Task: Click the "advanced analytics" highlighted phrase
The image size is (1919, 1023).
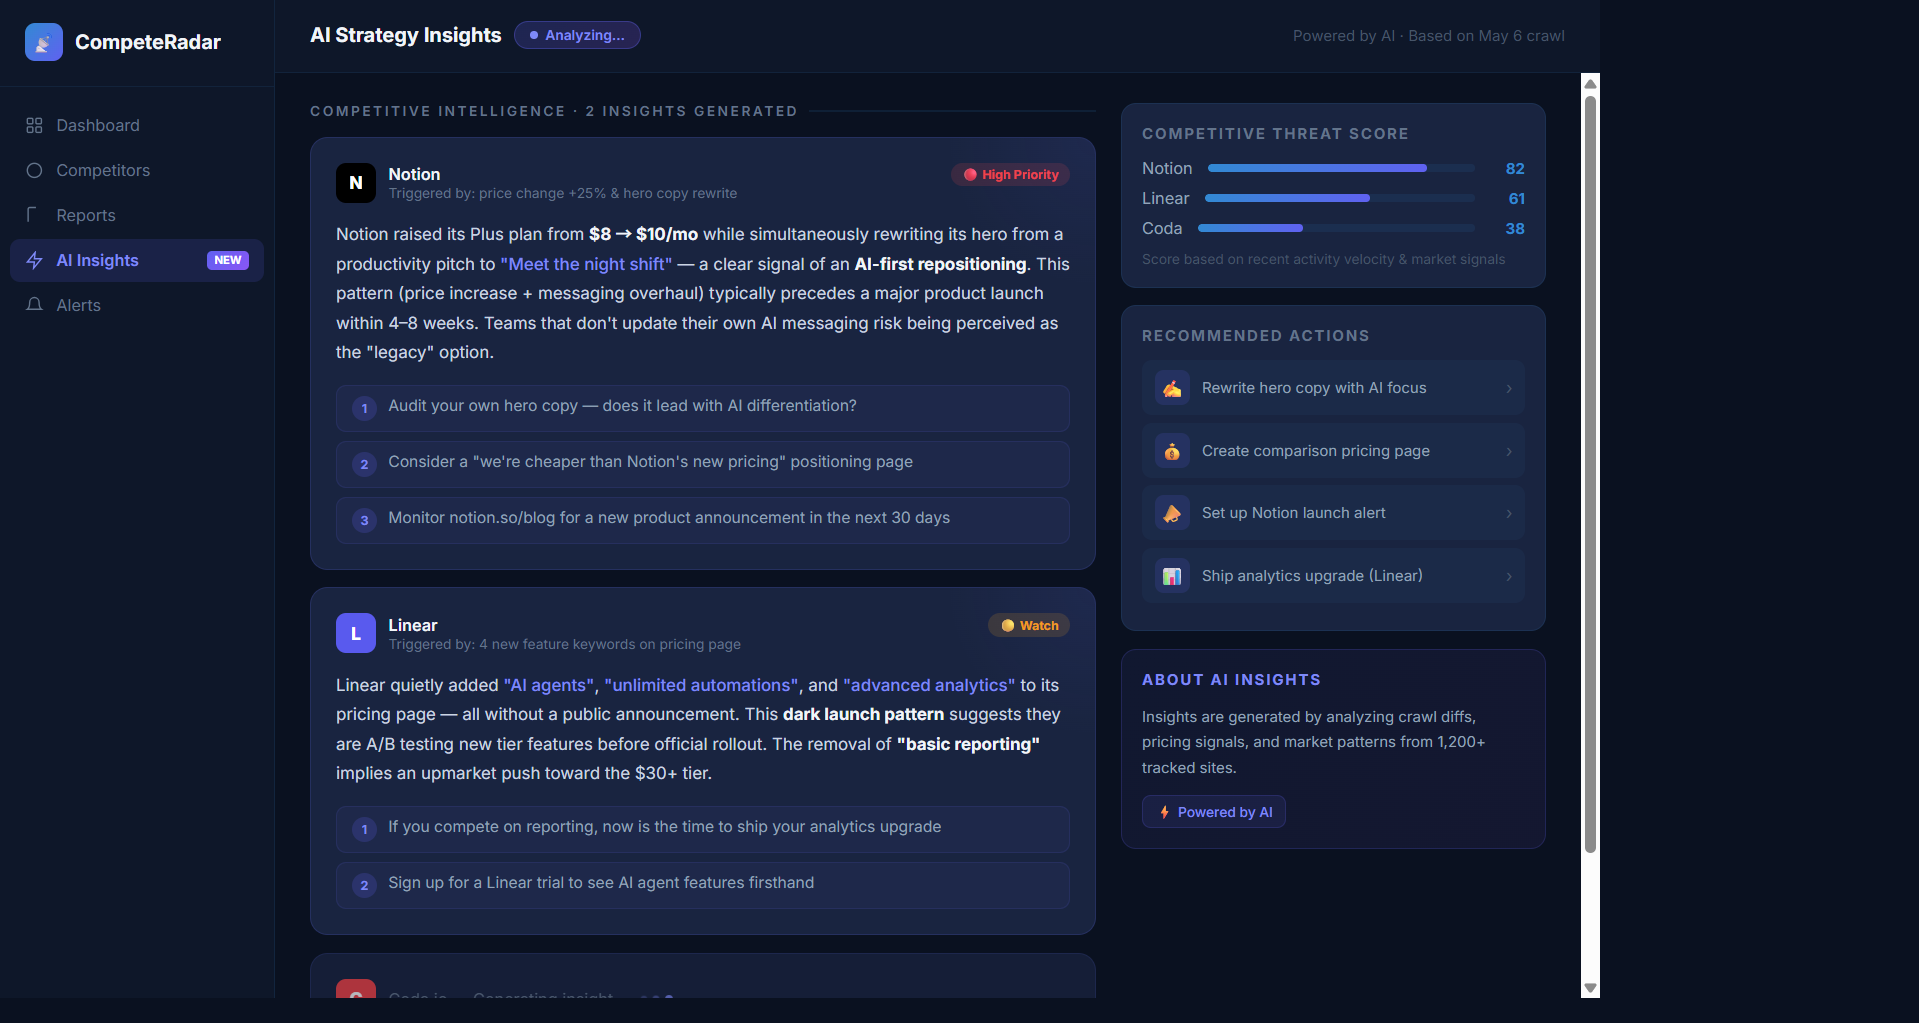Action: [x=929, y=685]
